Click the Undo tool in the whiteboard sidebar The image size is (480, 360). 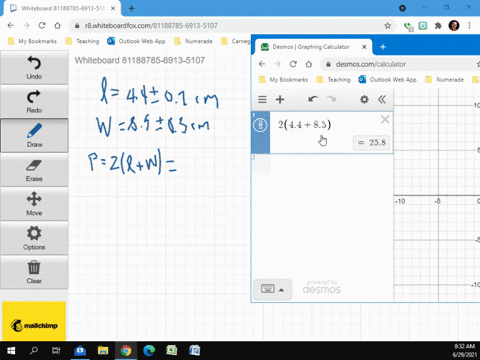[34, 68]
